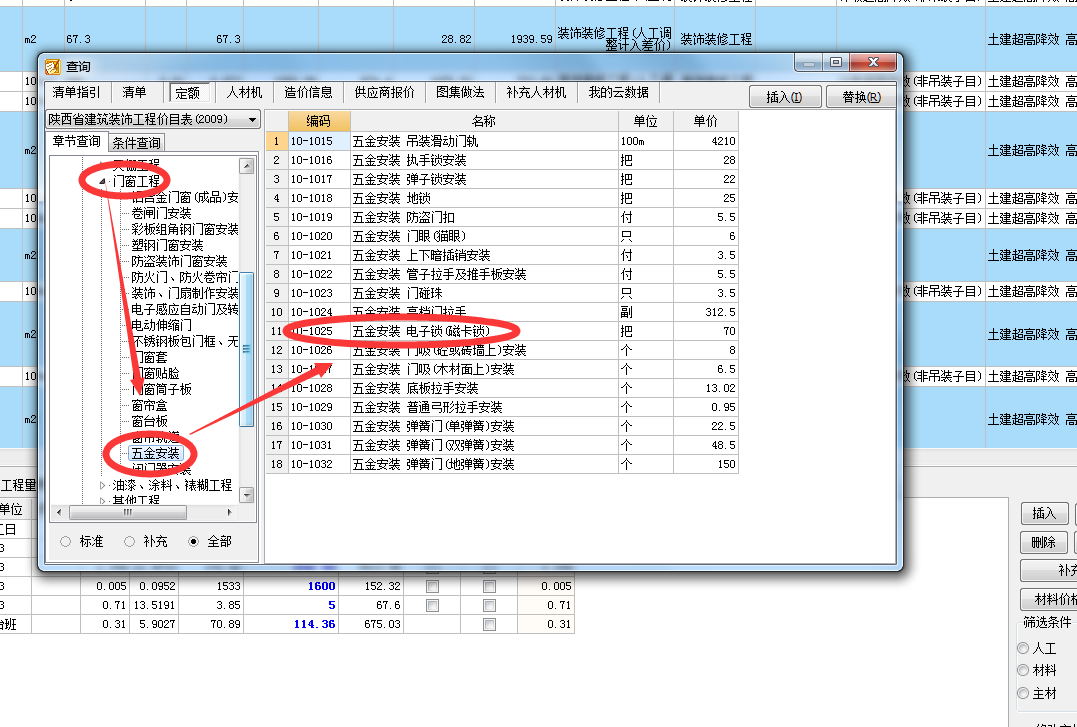Maximize the 查询 dialog window
The height and width of the screenshot is (727, 1077).
[x=835, y=63]
